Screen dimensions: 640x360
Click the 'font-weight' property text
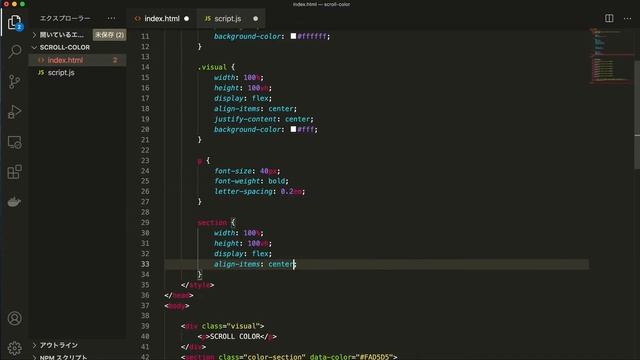(x=237, y=181)
